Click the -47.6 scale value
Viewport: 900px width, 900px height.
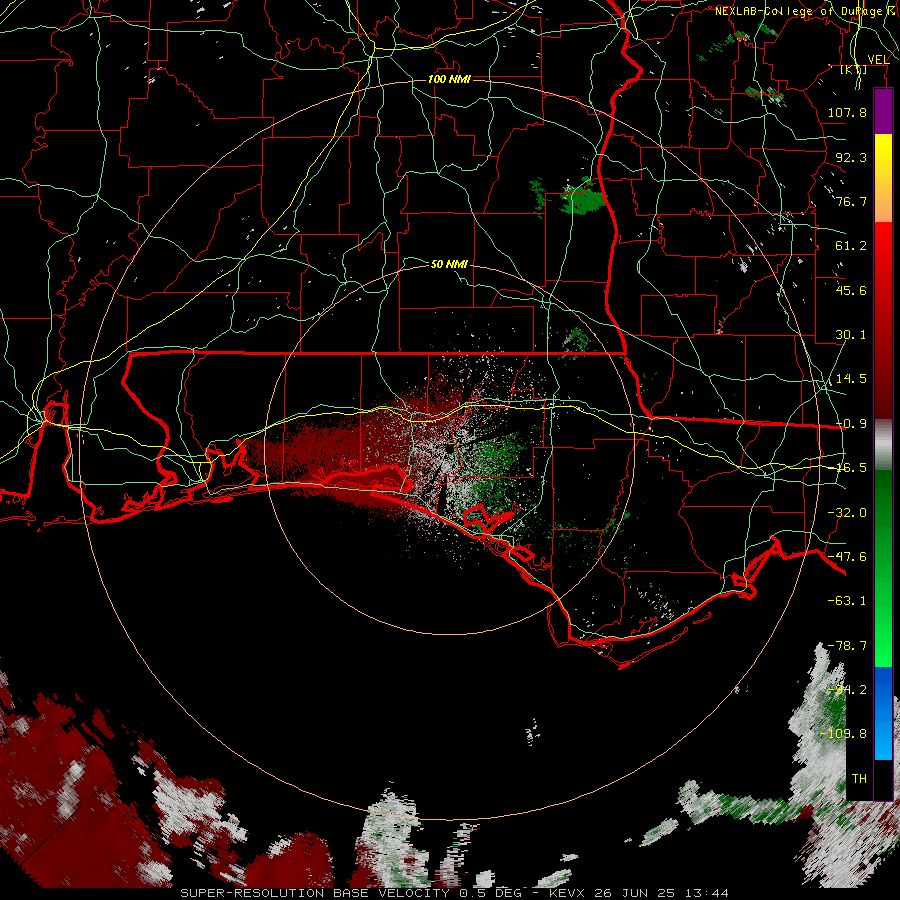point(847,557)
